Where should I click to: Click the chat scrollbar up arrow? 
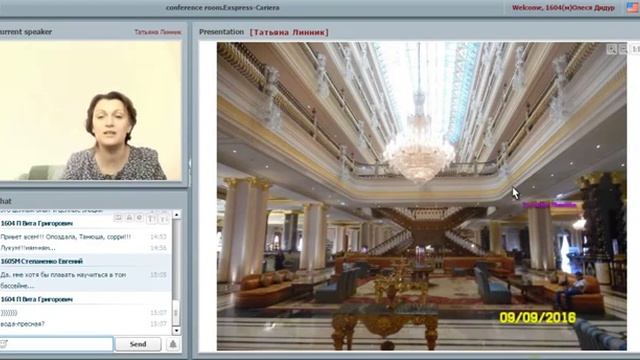point(176,214)
